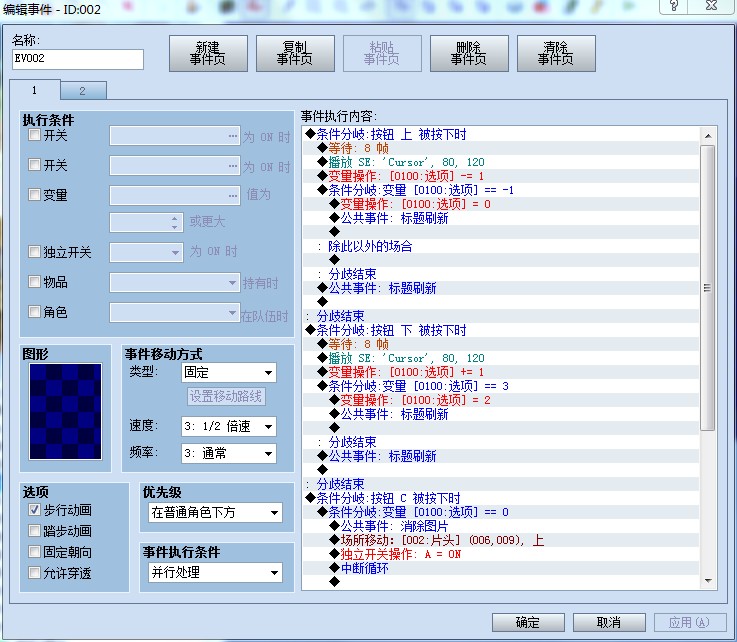Click the 新建事件页 button
Screen dimensions: 737x642
tap(208, 54)
